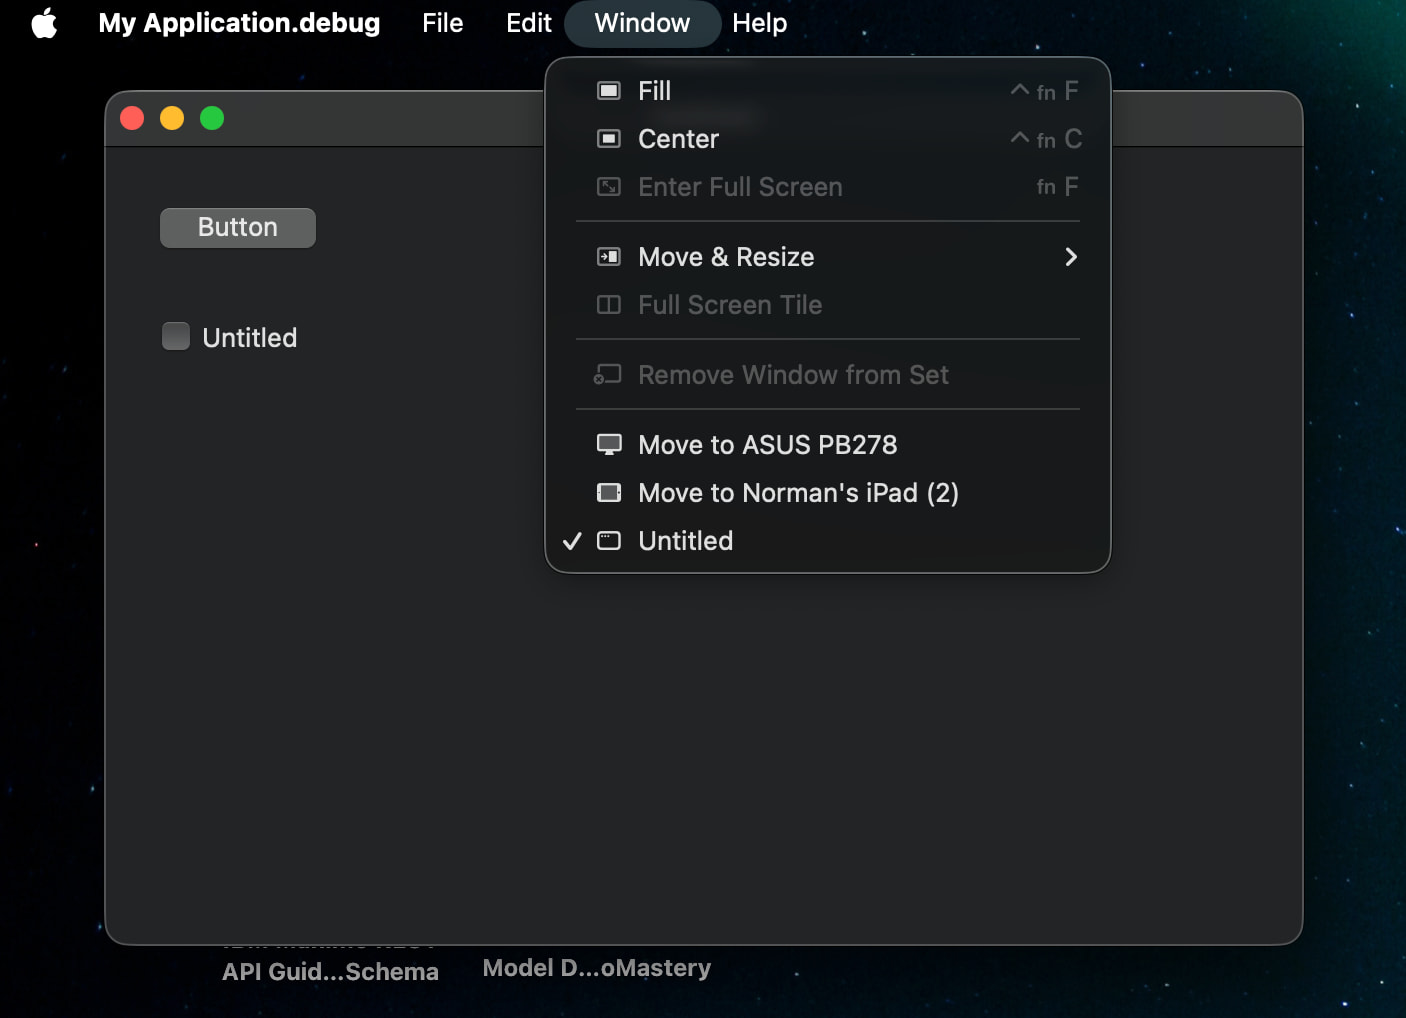Close the Window menu in menu bar
Image resolution: width=1406 pixels, height=1018 pixels.
pos(642,23)
